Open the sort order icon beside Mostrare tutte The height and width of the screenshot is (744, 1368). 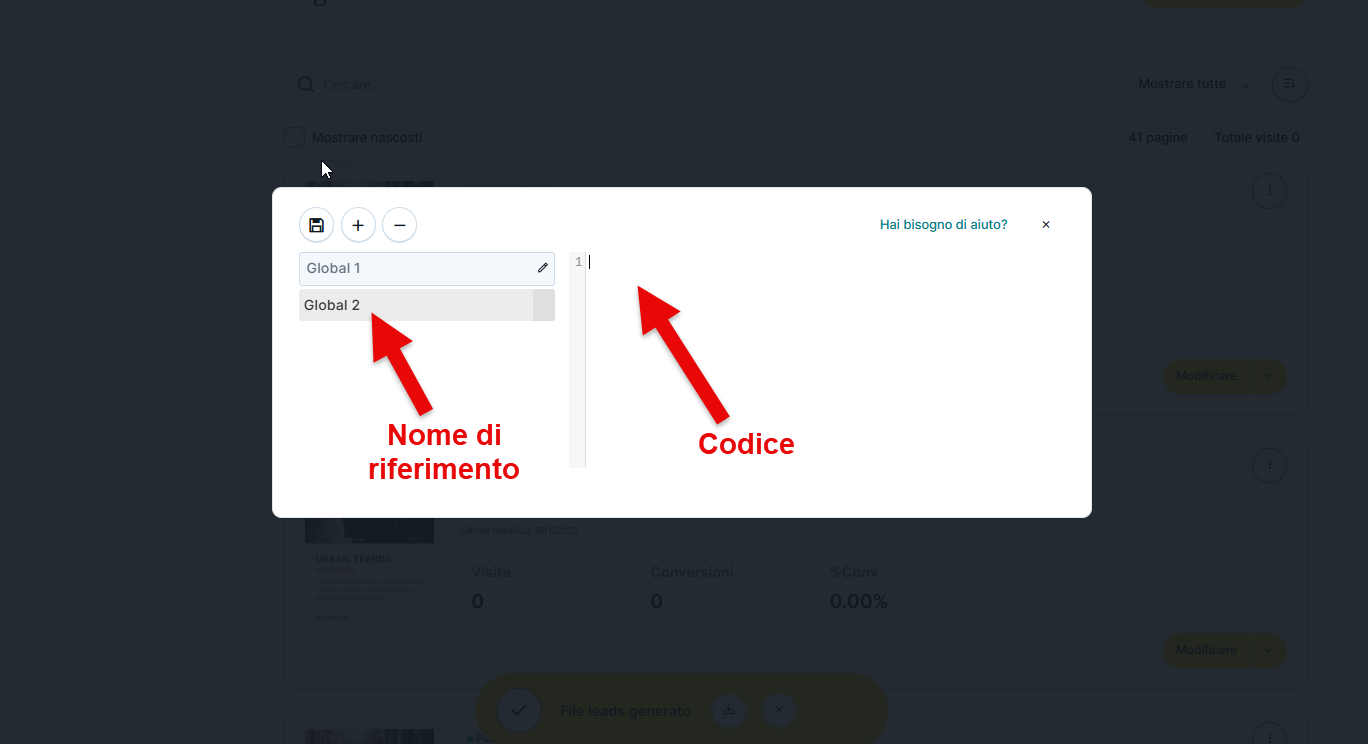(x=1289, y=84)
